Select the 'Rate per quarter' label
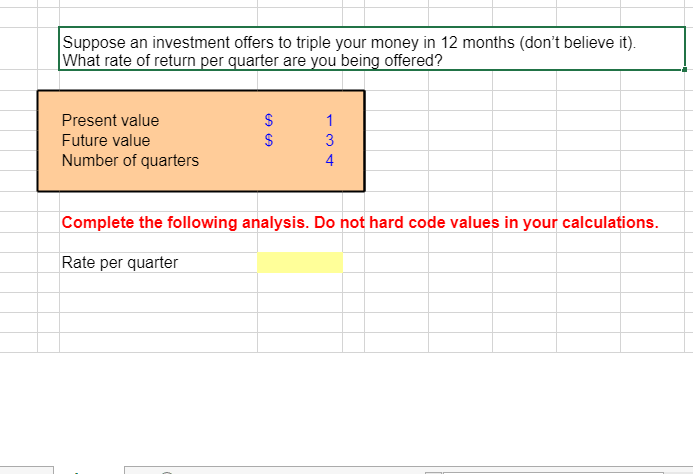The width and height of the screenshot is (693, 474). pyautogui.click(x=120, y=263)
